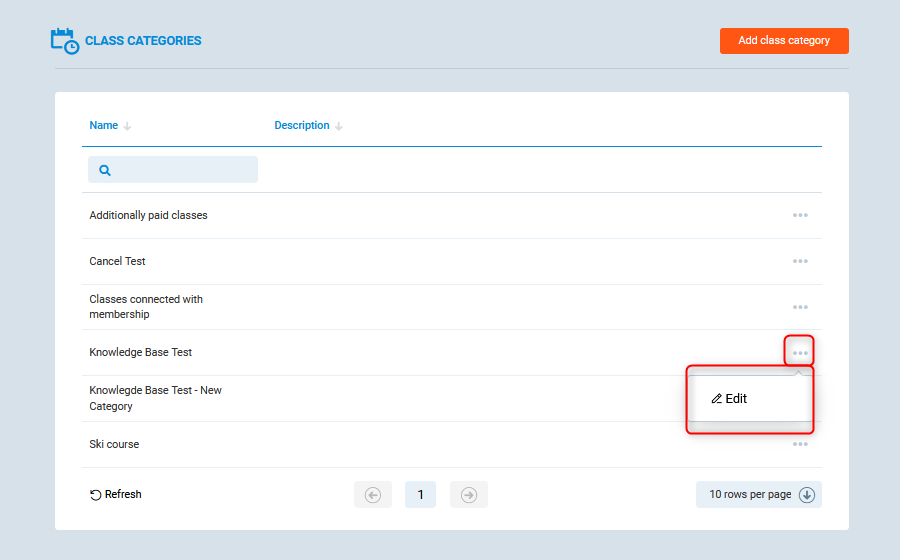Click the Knowledge Base Test three-dot menu

click(x=800, y=352)
